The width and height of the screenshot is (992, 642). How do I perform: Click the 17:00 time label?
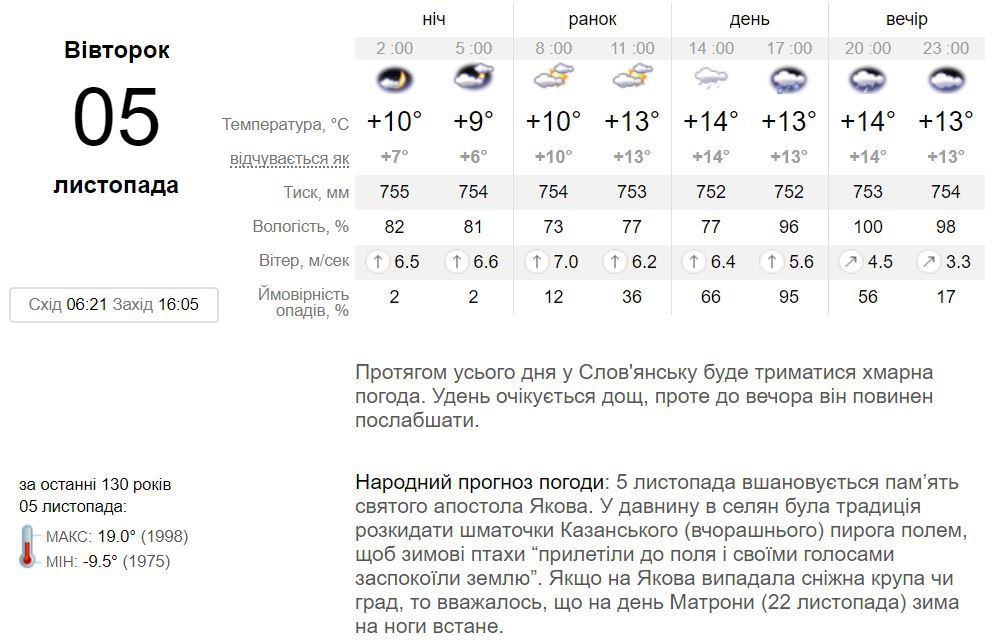click(x=789, y=48)
